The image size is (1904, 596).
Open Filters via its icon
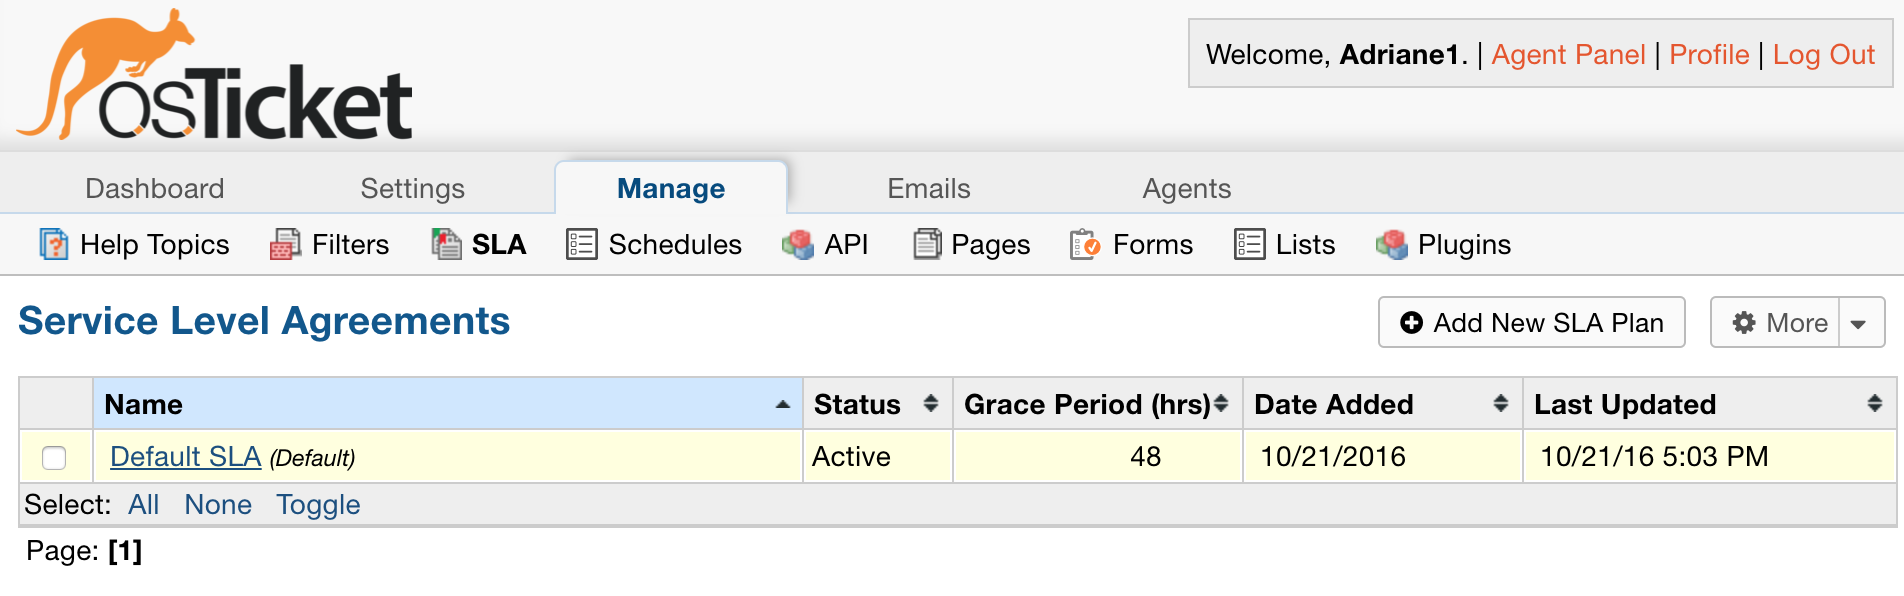pyautogui.click(x=285, y=244)
